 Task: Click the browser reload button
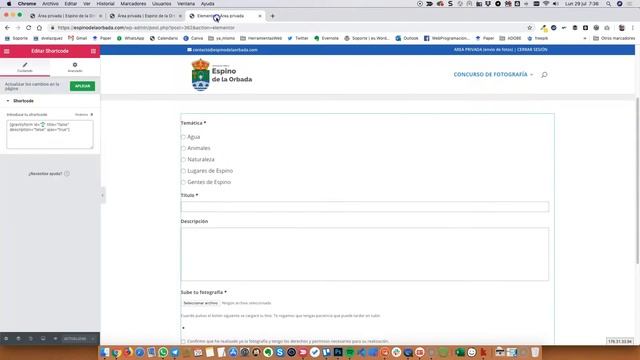pos(29,28)
